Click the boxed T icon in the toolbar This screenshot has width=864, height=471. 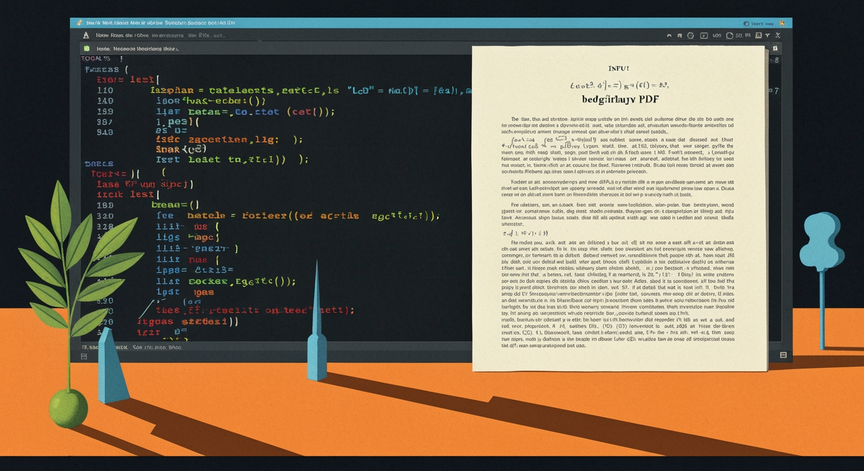pyautogui.click(x=704, y=35)
